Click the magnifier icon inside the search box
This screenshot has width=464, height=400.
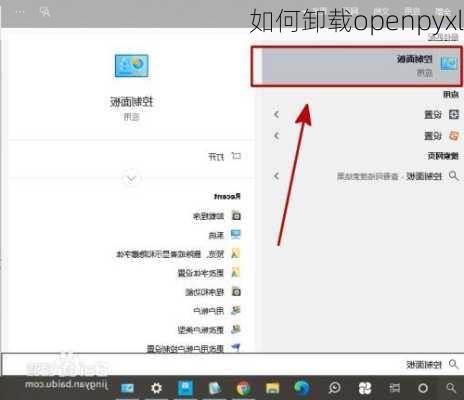[x=453, y=364]
